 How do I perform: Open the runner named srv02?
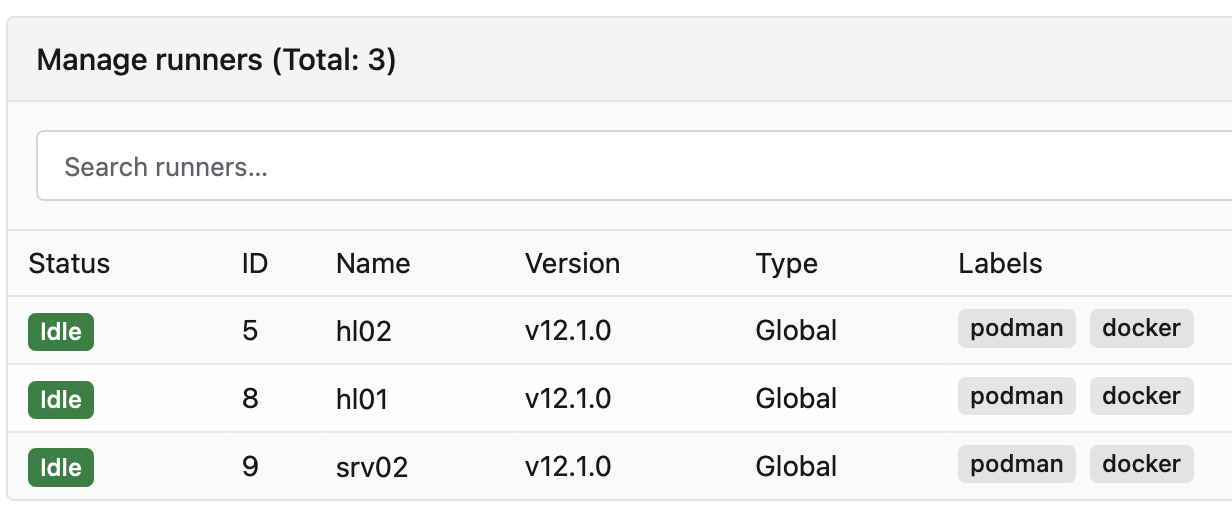(x=372, y=467)
